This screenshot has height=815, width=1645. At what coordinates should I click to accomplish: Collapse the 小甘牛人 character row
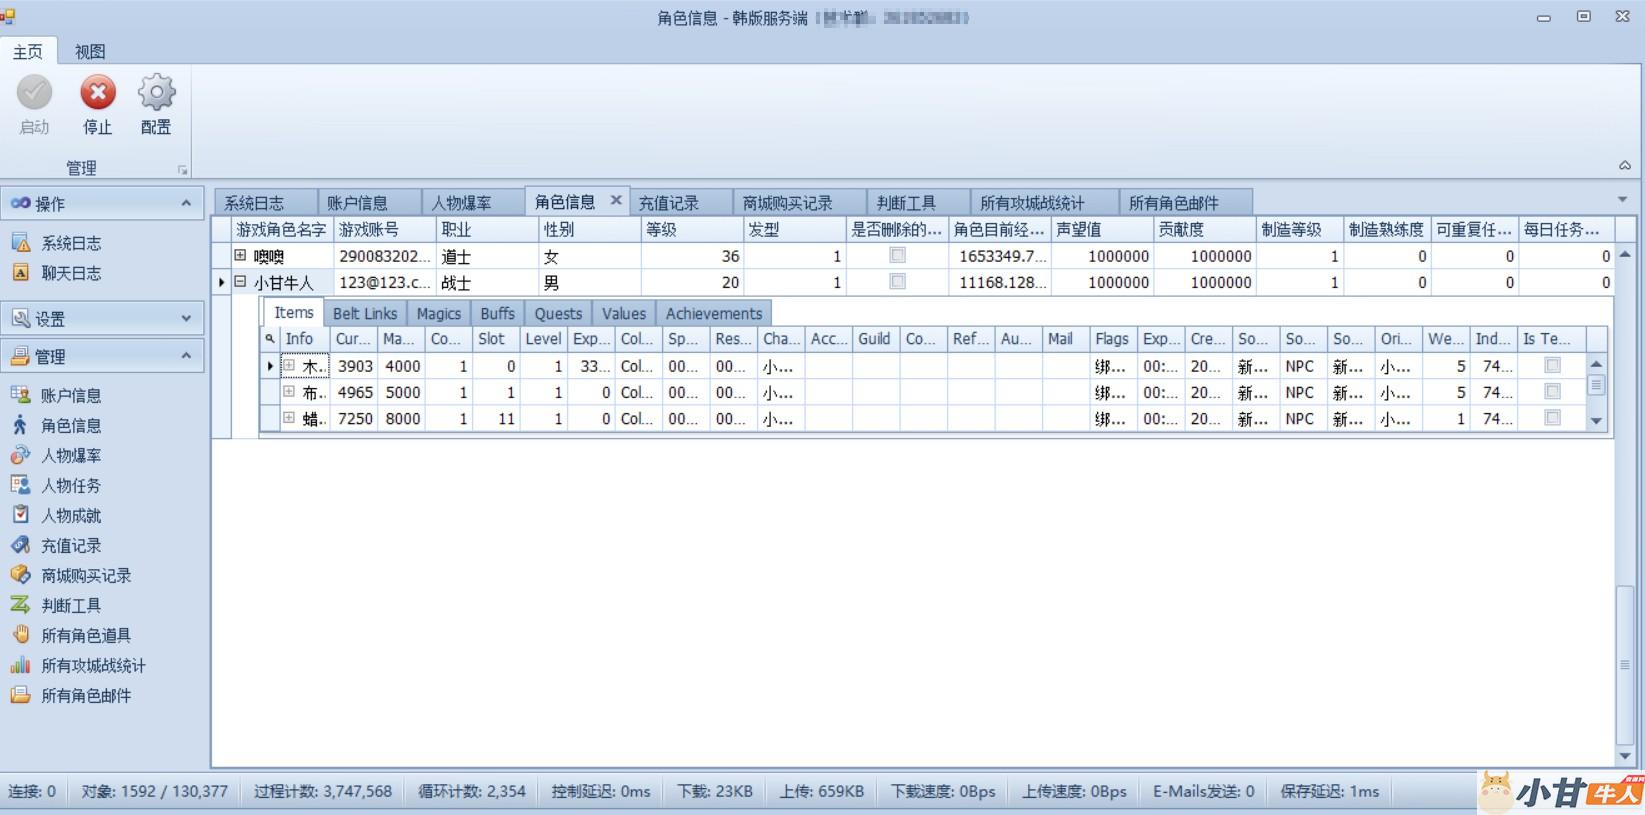click(240, 282)
